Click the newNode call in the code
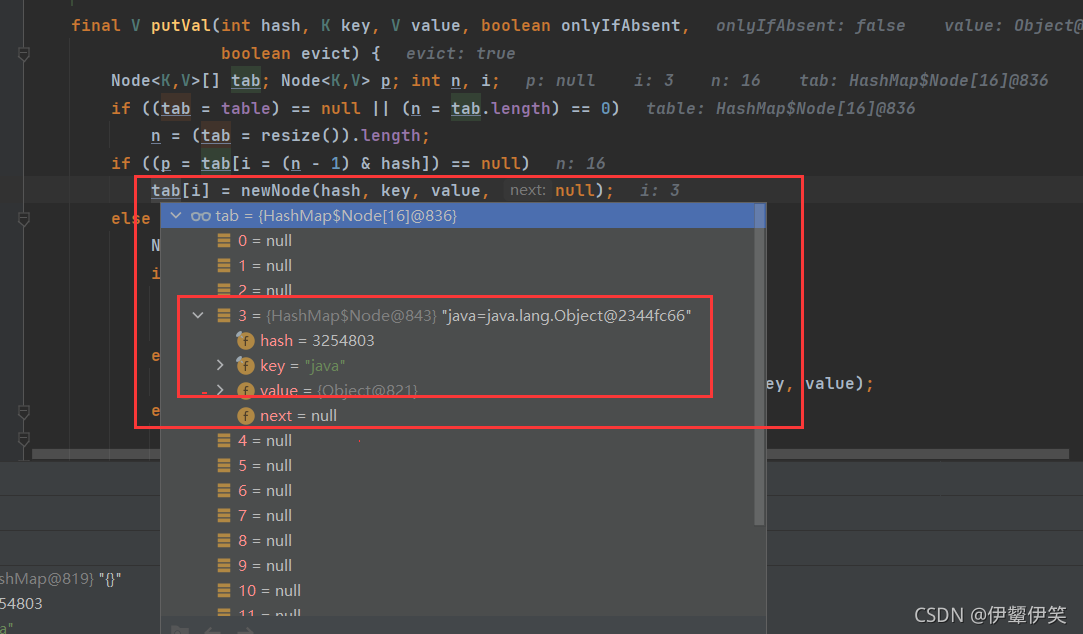The height and width of the screenshot is (634, 1083). (x=276, y=191)
